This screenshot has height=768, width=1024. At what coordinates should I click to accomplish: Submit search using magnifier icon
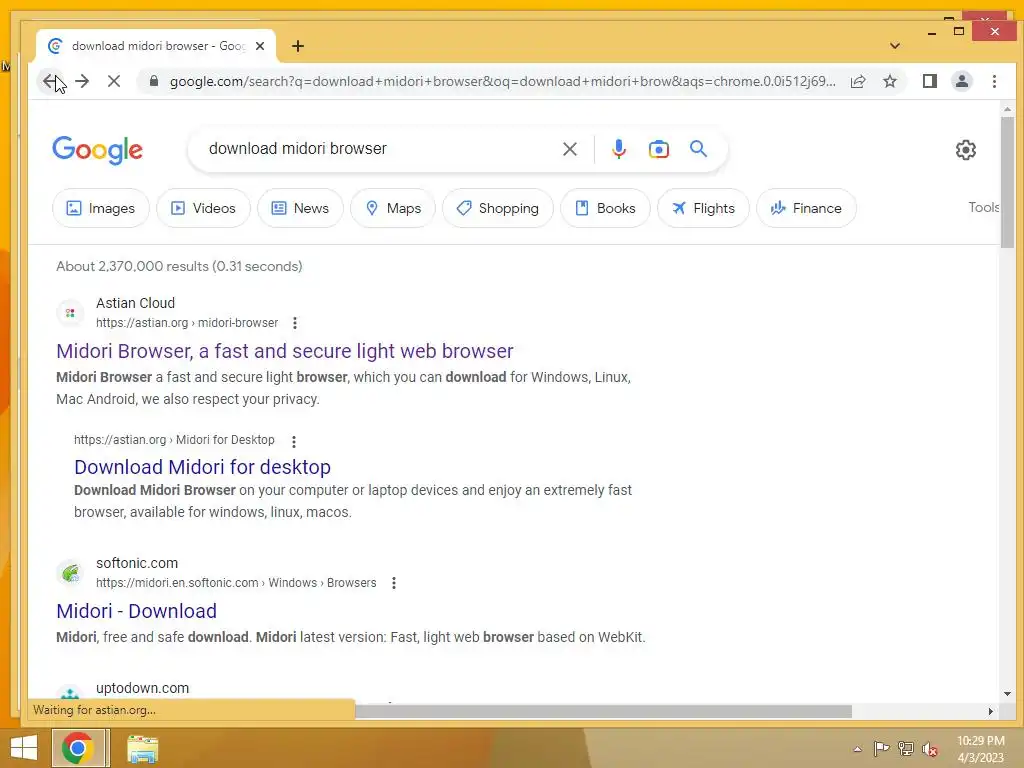[698, 149]
